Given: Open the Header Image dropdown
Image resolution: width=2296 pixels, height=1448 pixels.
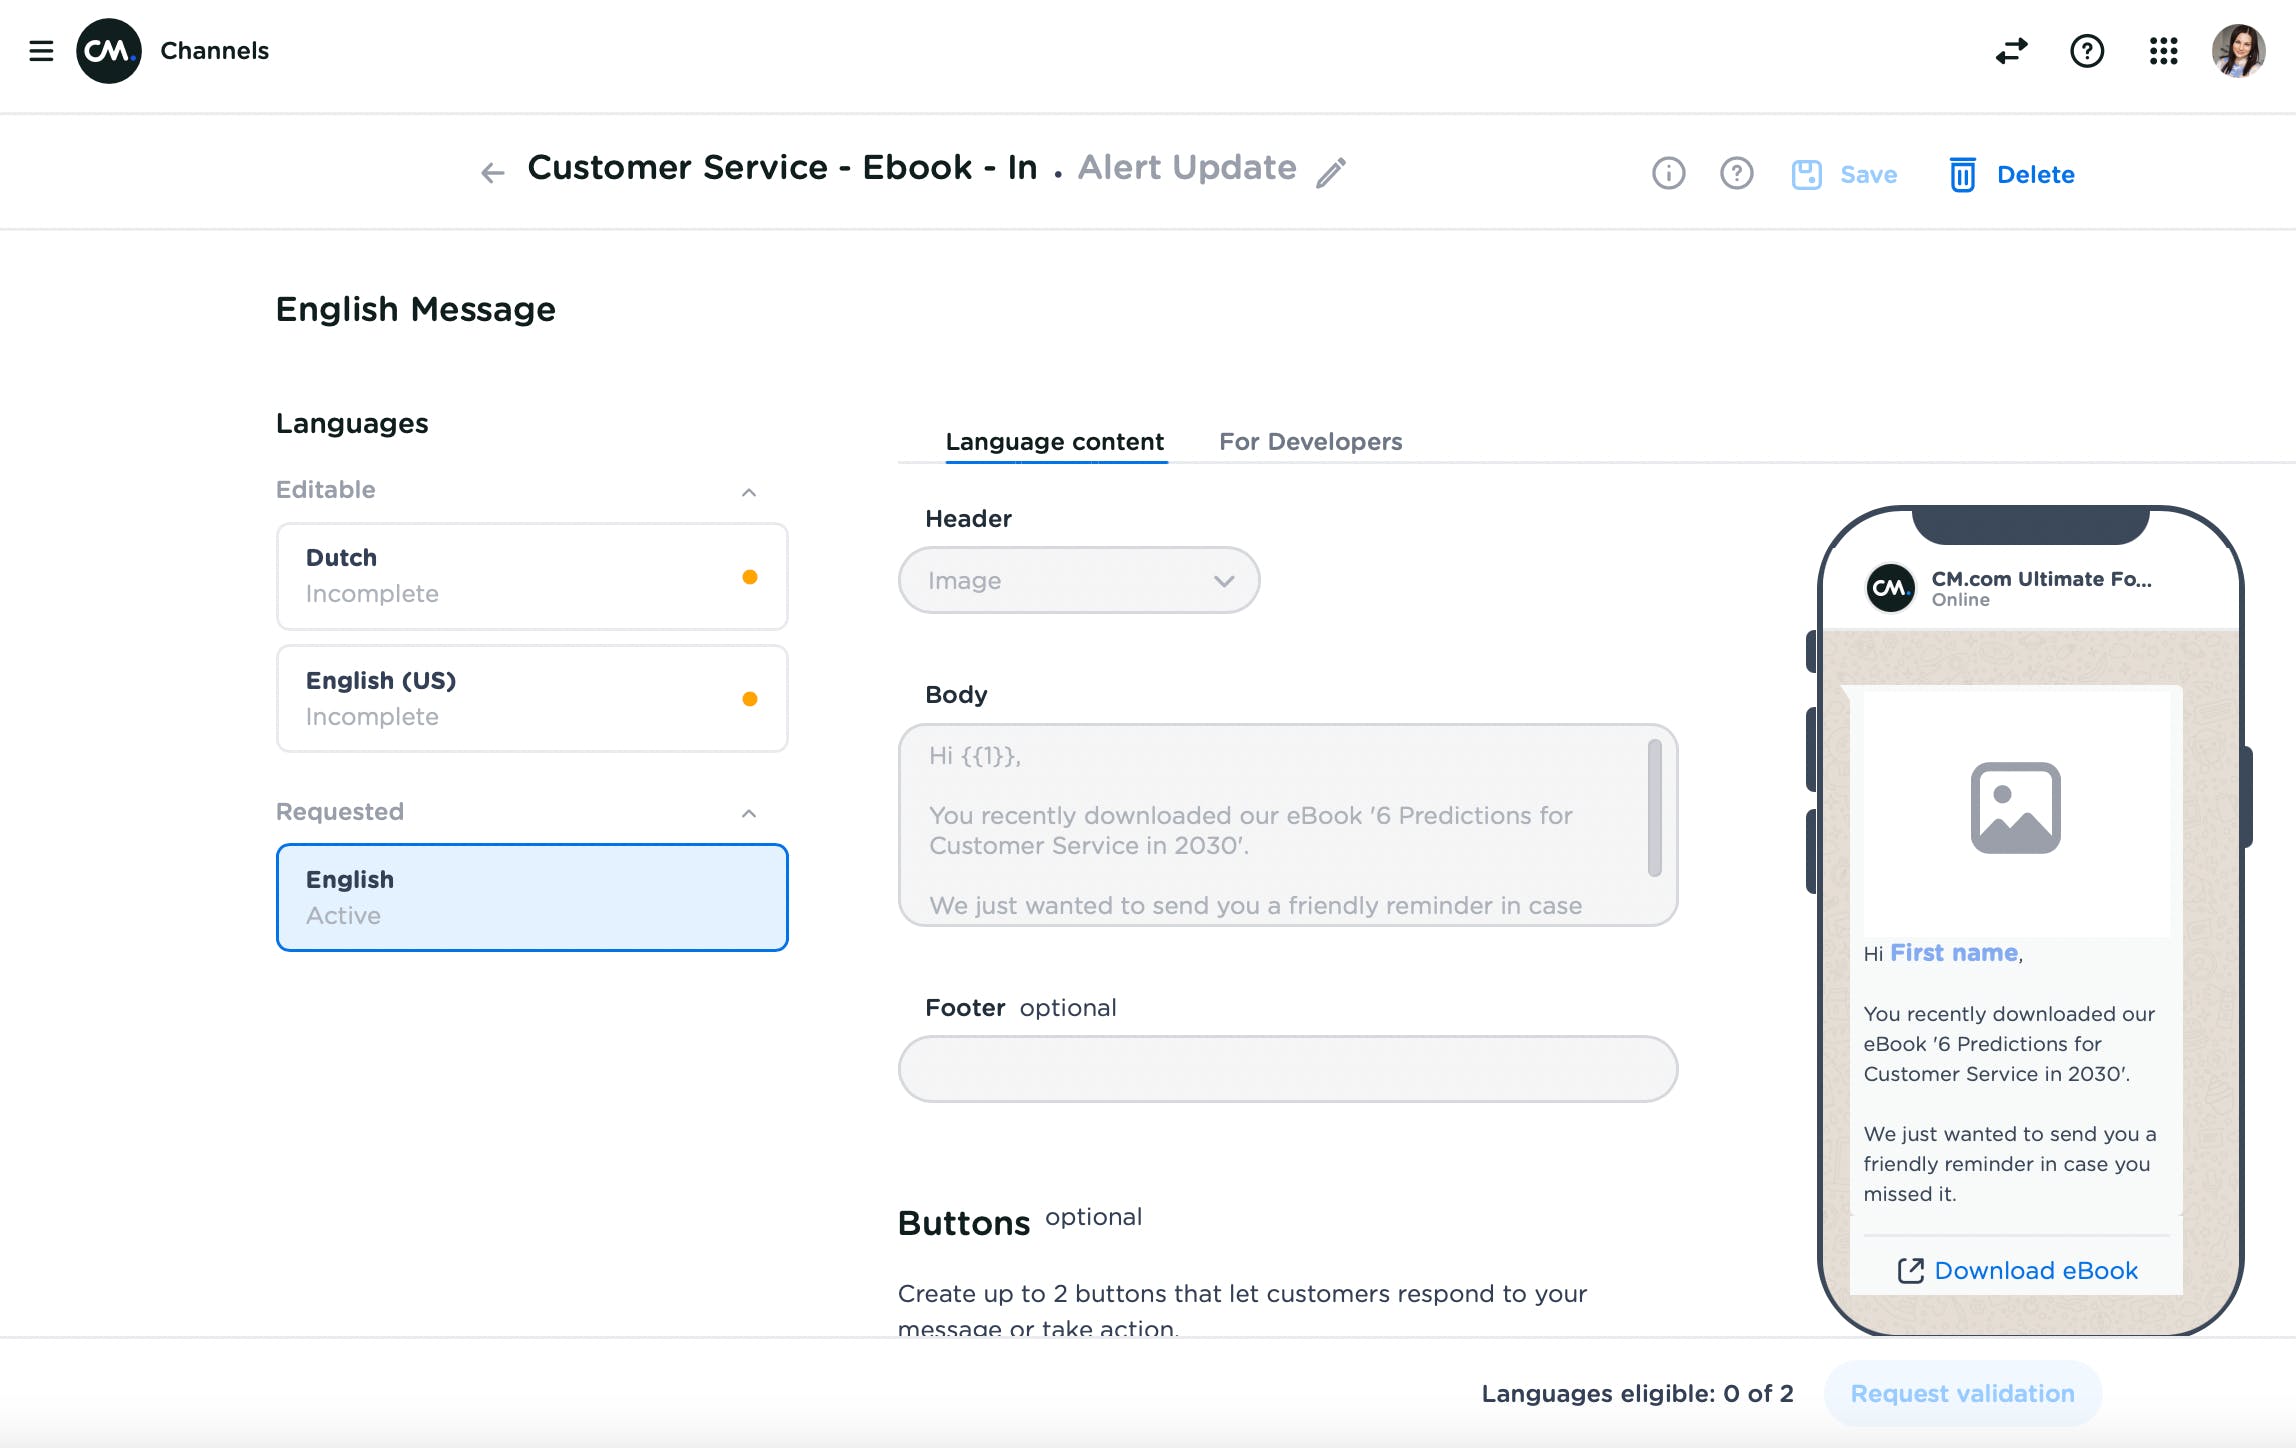Looking at the screenshot, I should pyautogui.click(x=1078, y=580).
